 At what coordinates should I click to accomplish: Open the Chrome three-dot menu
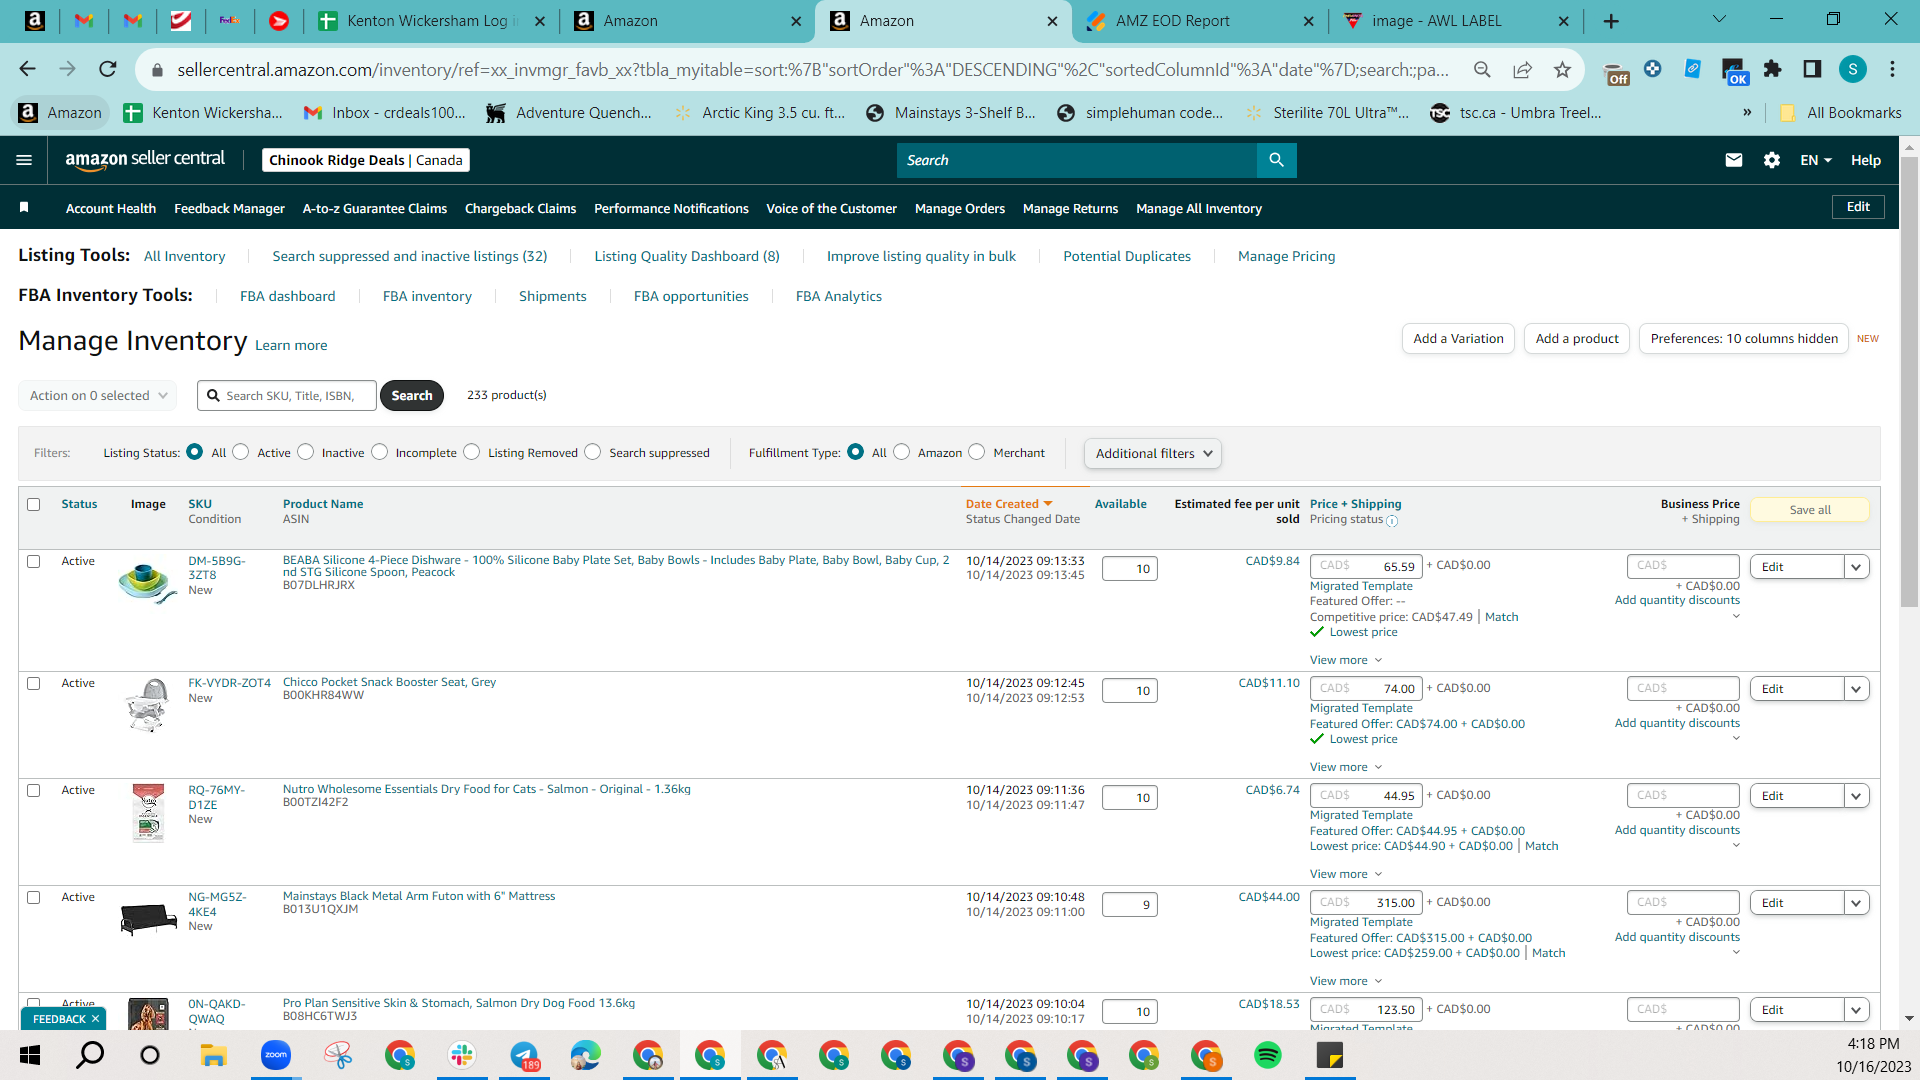click(1892, 69)
